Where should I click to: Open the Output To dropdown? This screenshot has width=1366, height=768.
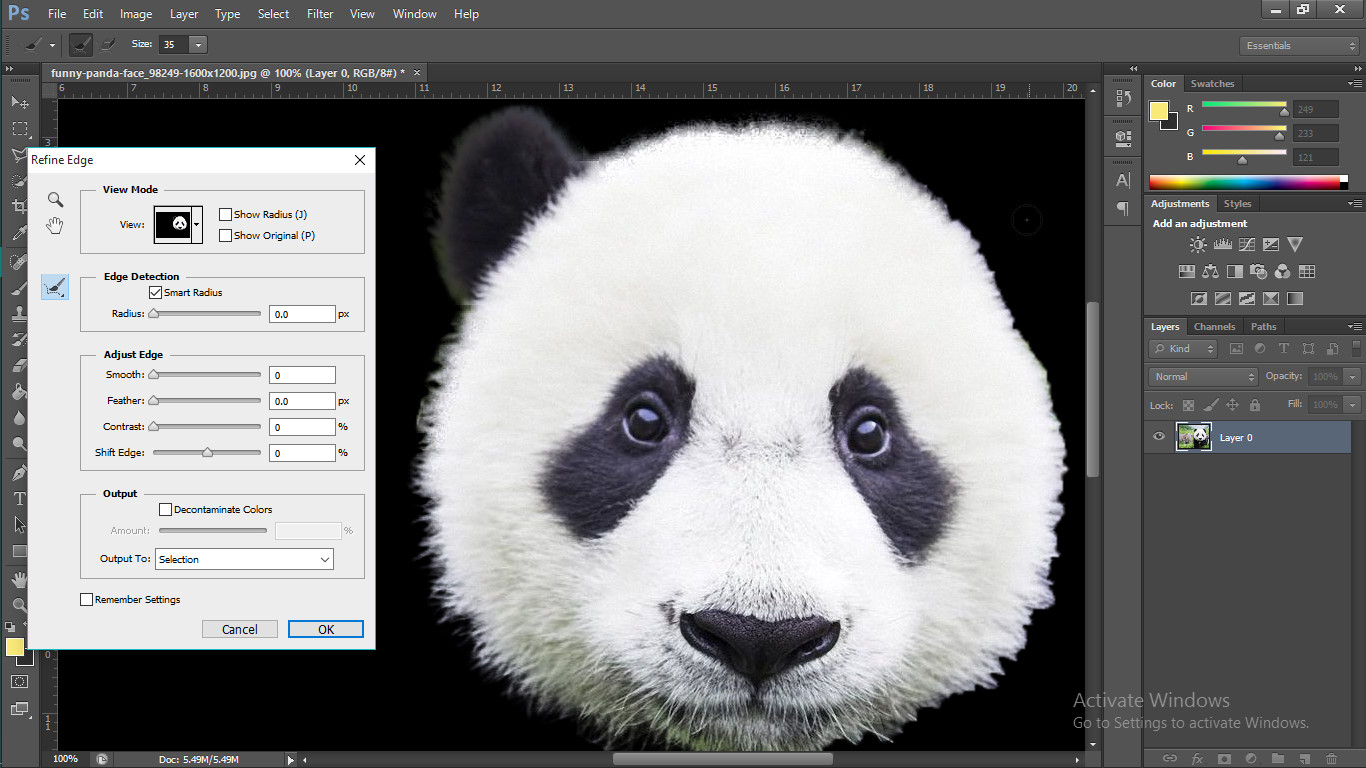click(244, 560)
